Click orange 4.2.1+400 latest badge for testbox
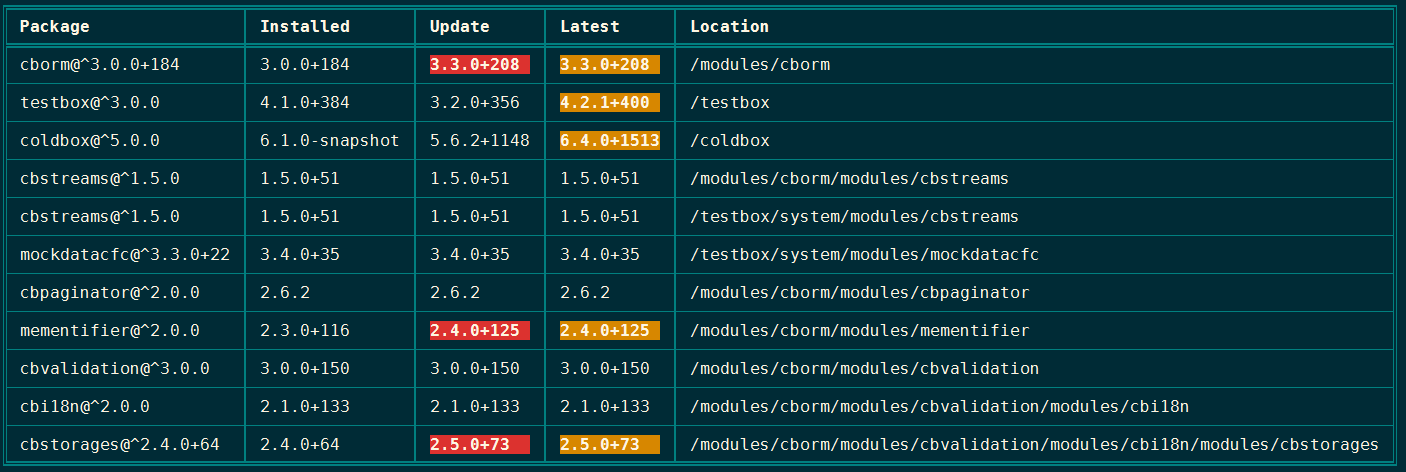Image resolution: width=1406 pixels, height=472 pixels. point(609,103)
